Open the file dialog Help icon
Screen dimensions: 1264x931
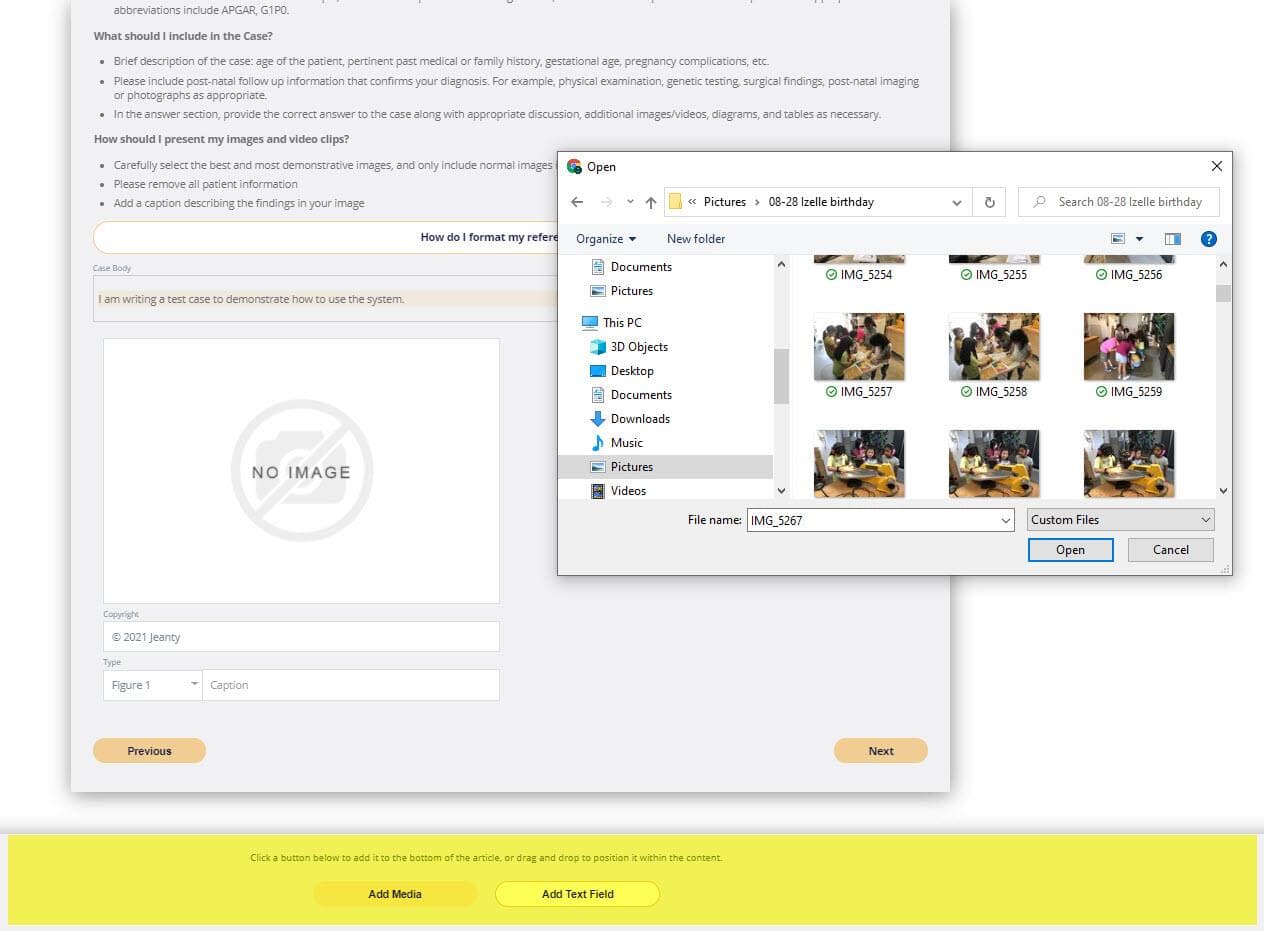click(x=1208, y=239)
